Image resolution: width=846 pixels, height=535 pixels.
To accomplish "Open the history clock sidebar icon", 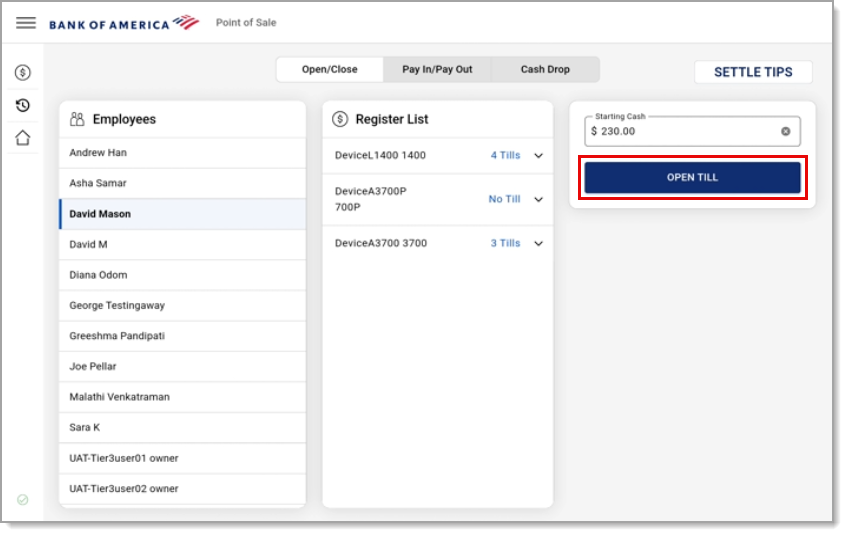I will [x=23, y=105].
